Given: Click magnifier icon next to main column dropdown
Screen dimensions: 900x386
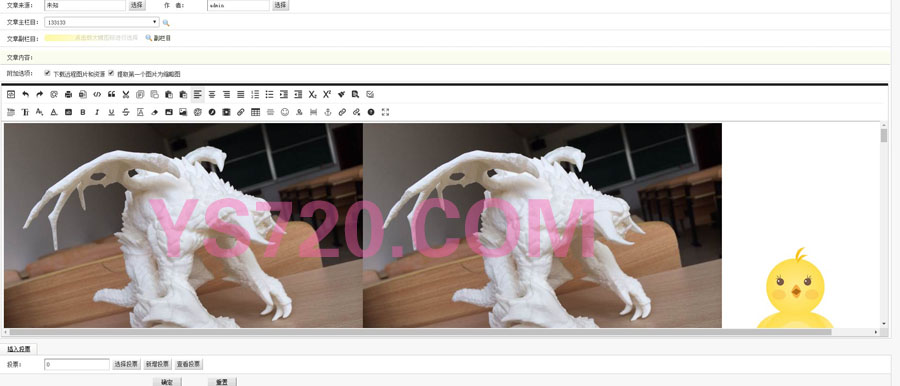Looking at the screenshot, I should point(166,23).
